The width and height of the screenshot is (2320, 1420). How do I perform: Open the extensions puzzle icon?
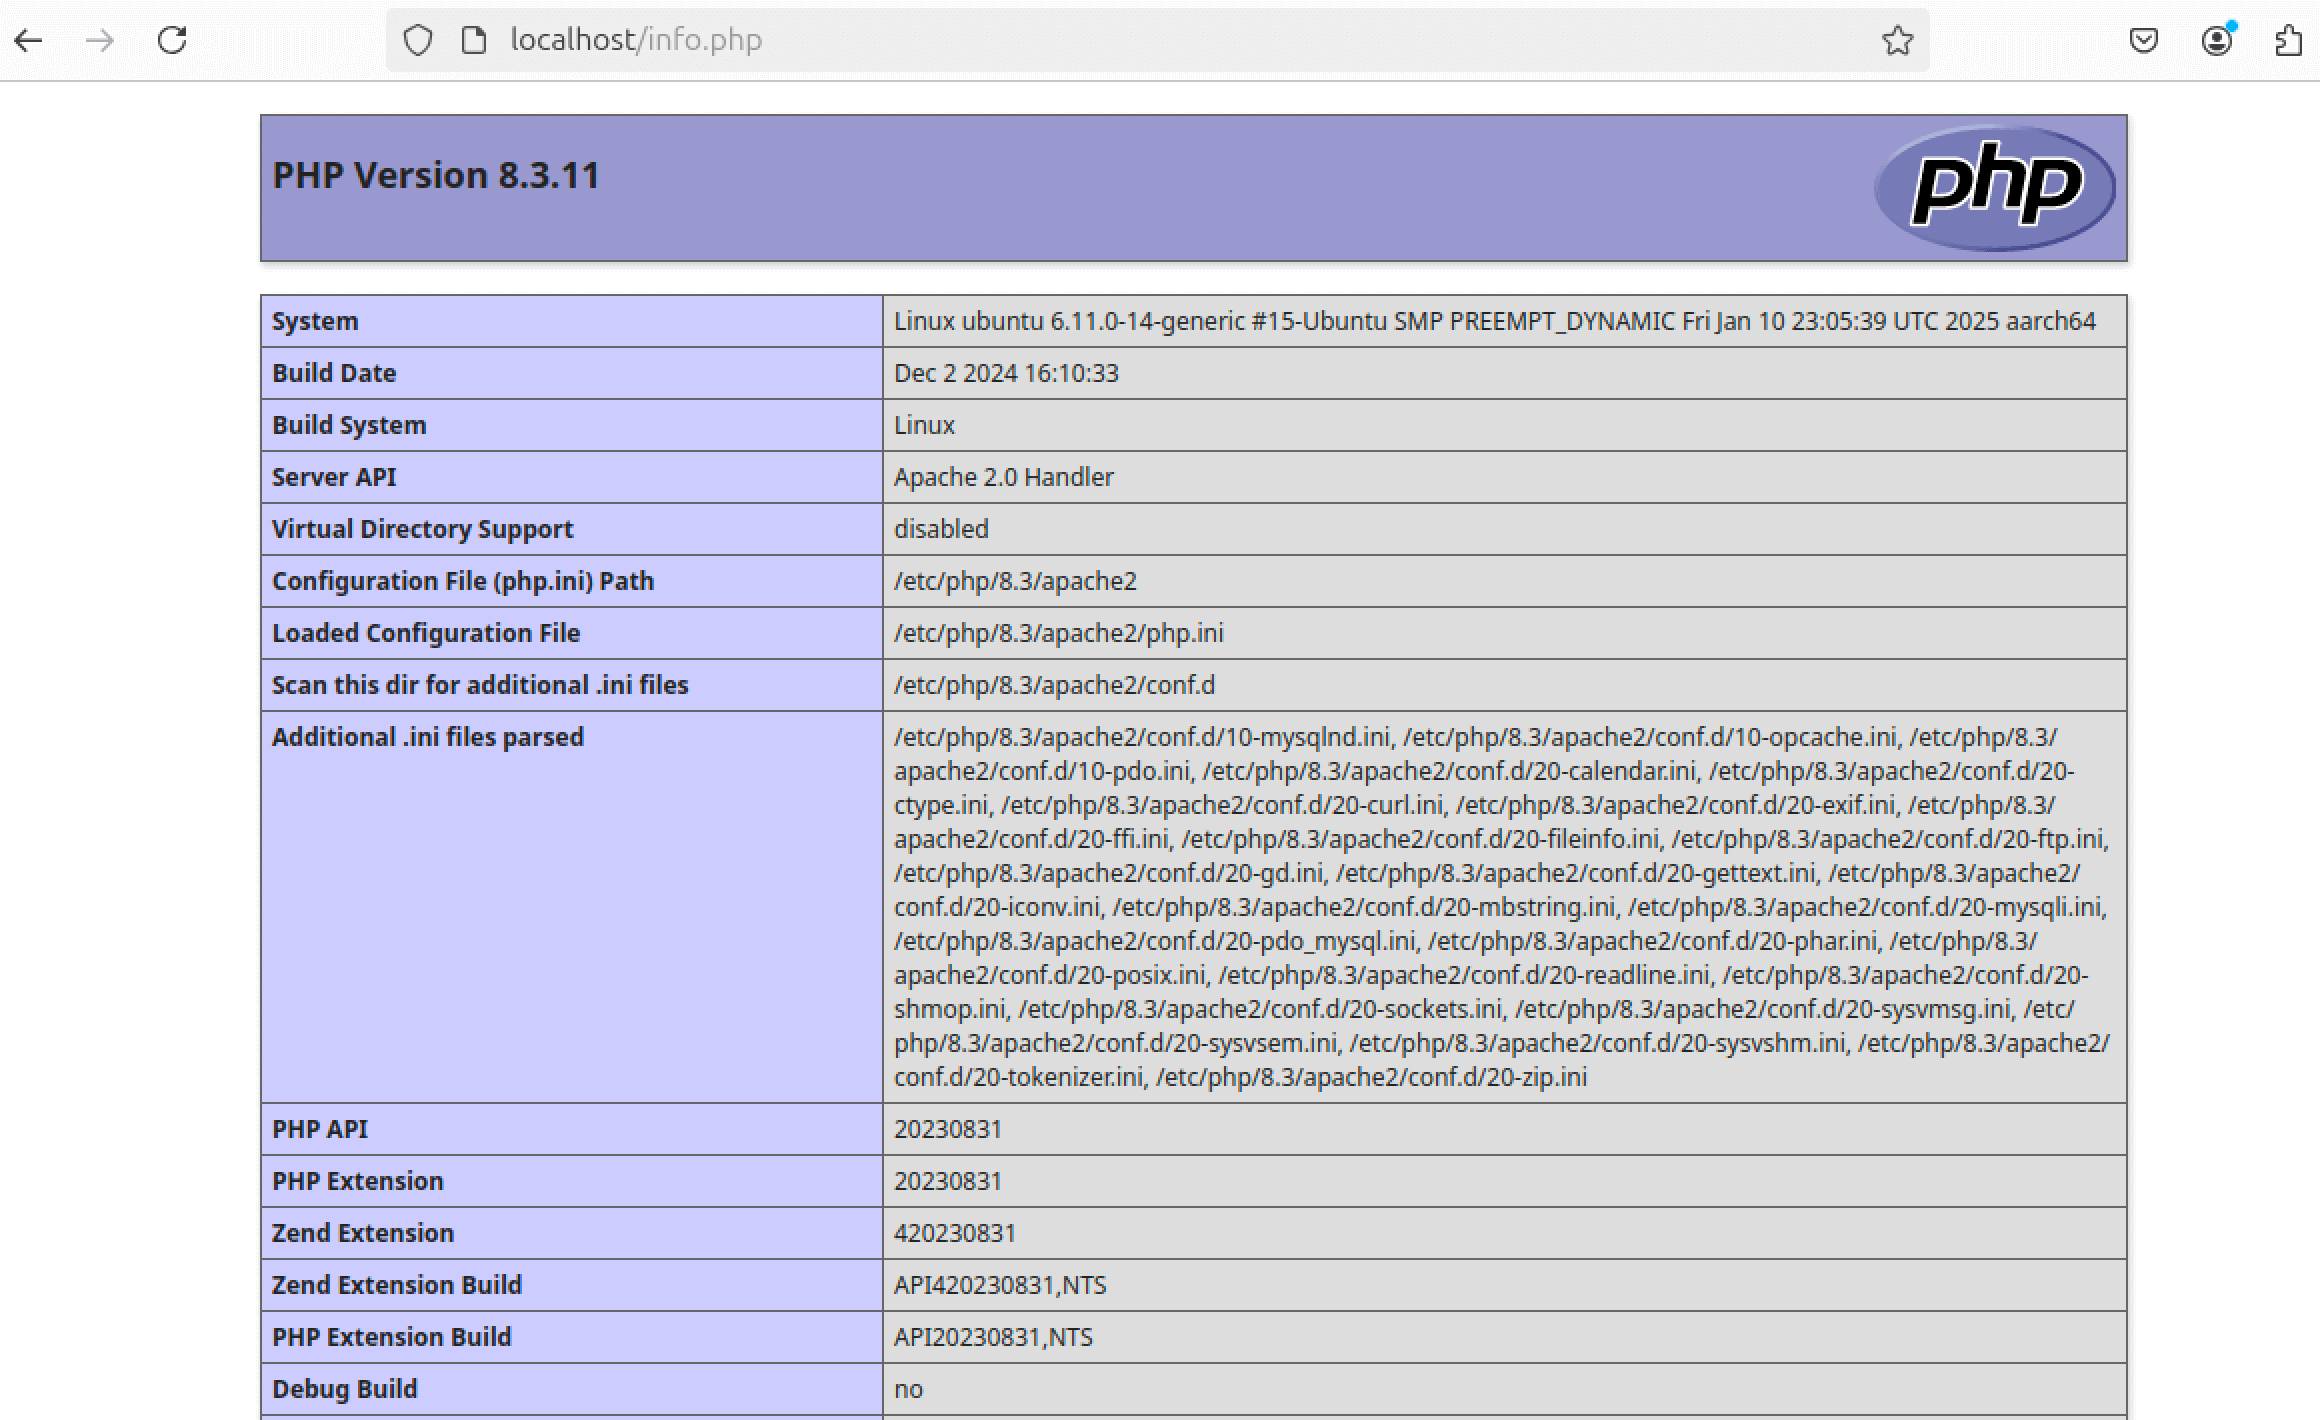[x=2289, y=40]
